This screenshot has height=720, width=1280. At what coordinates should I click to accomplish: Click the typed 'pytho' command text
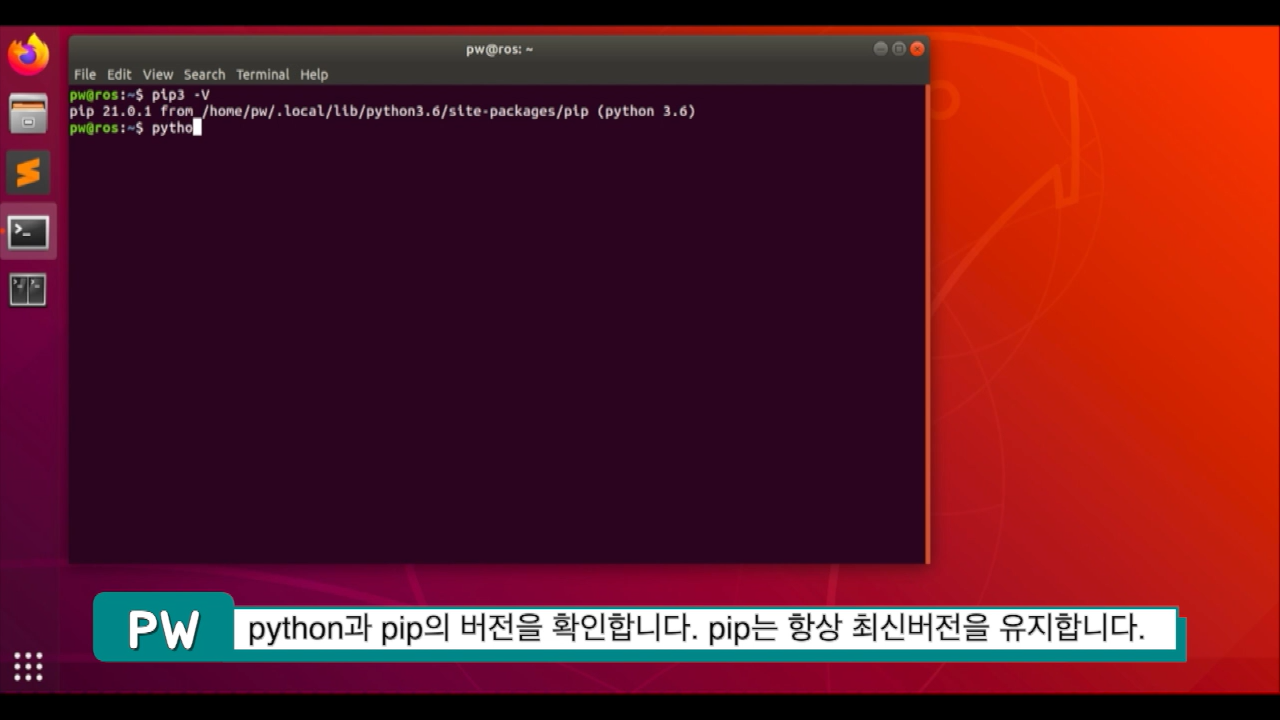[x=172, y=128]
